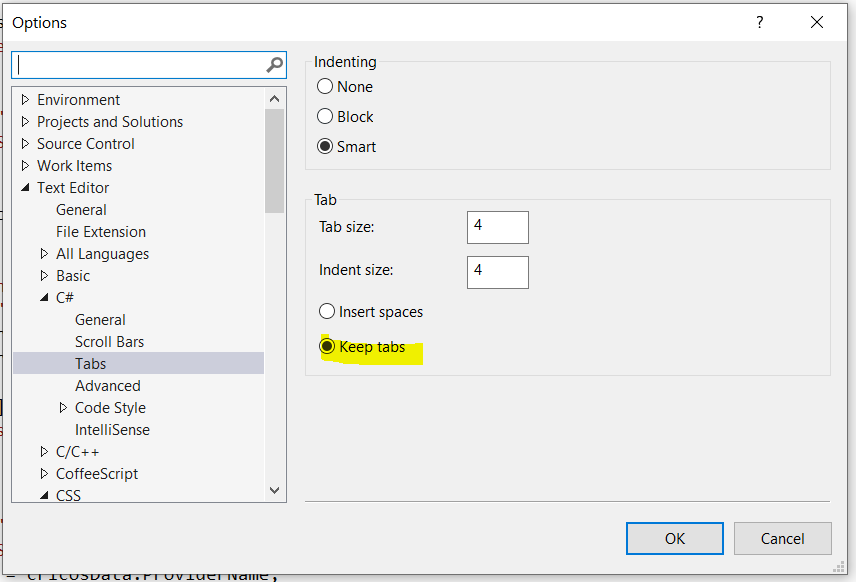Viewport: 856px width, 582px height.
Task: Expand the All Languages node
Action: 45,254
